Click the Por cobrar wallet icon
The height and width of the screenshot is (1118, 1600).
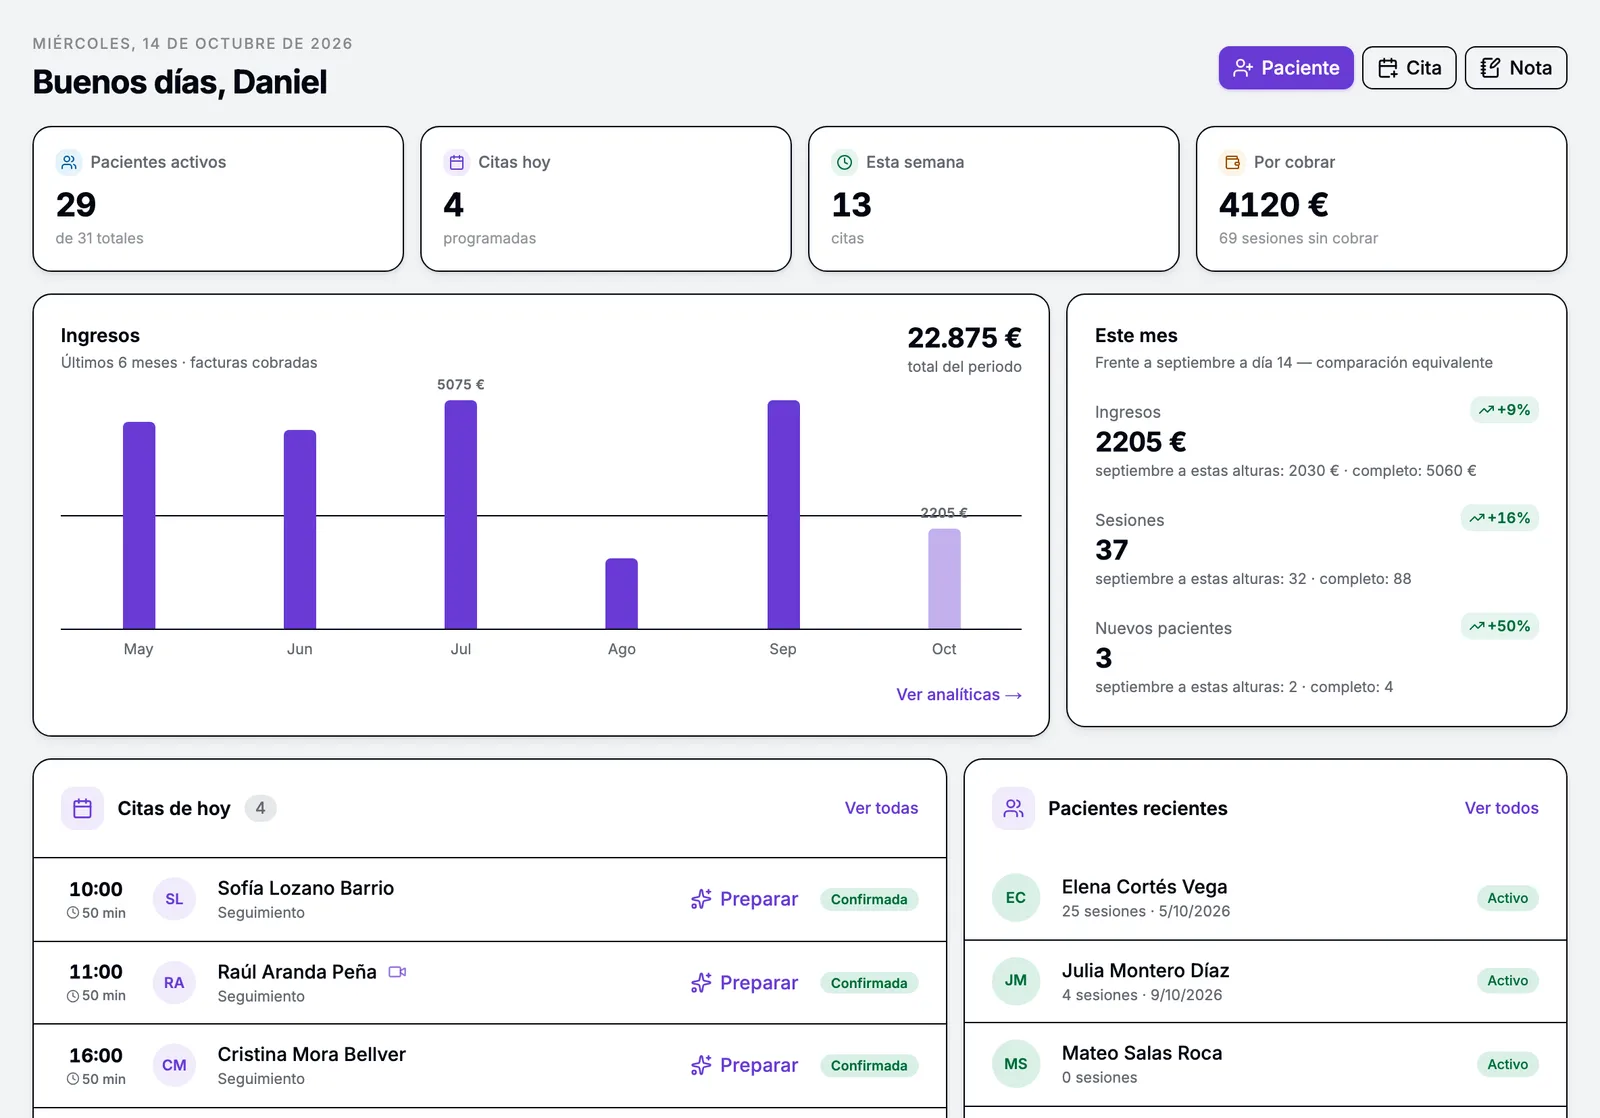click(x=1233, y=162)
